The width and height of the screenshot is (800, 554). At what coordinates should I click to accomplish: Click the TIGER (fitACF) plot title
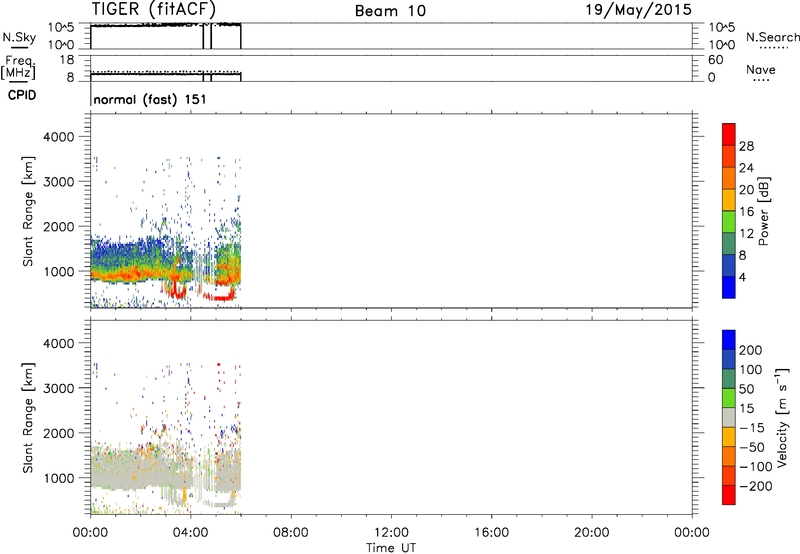coord(154,9)
